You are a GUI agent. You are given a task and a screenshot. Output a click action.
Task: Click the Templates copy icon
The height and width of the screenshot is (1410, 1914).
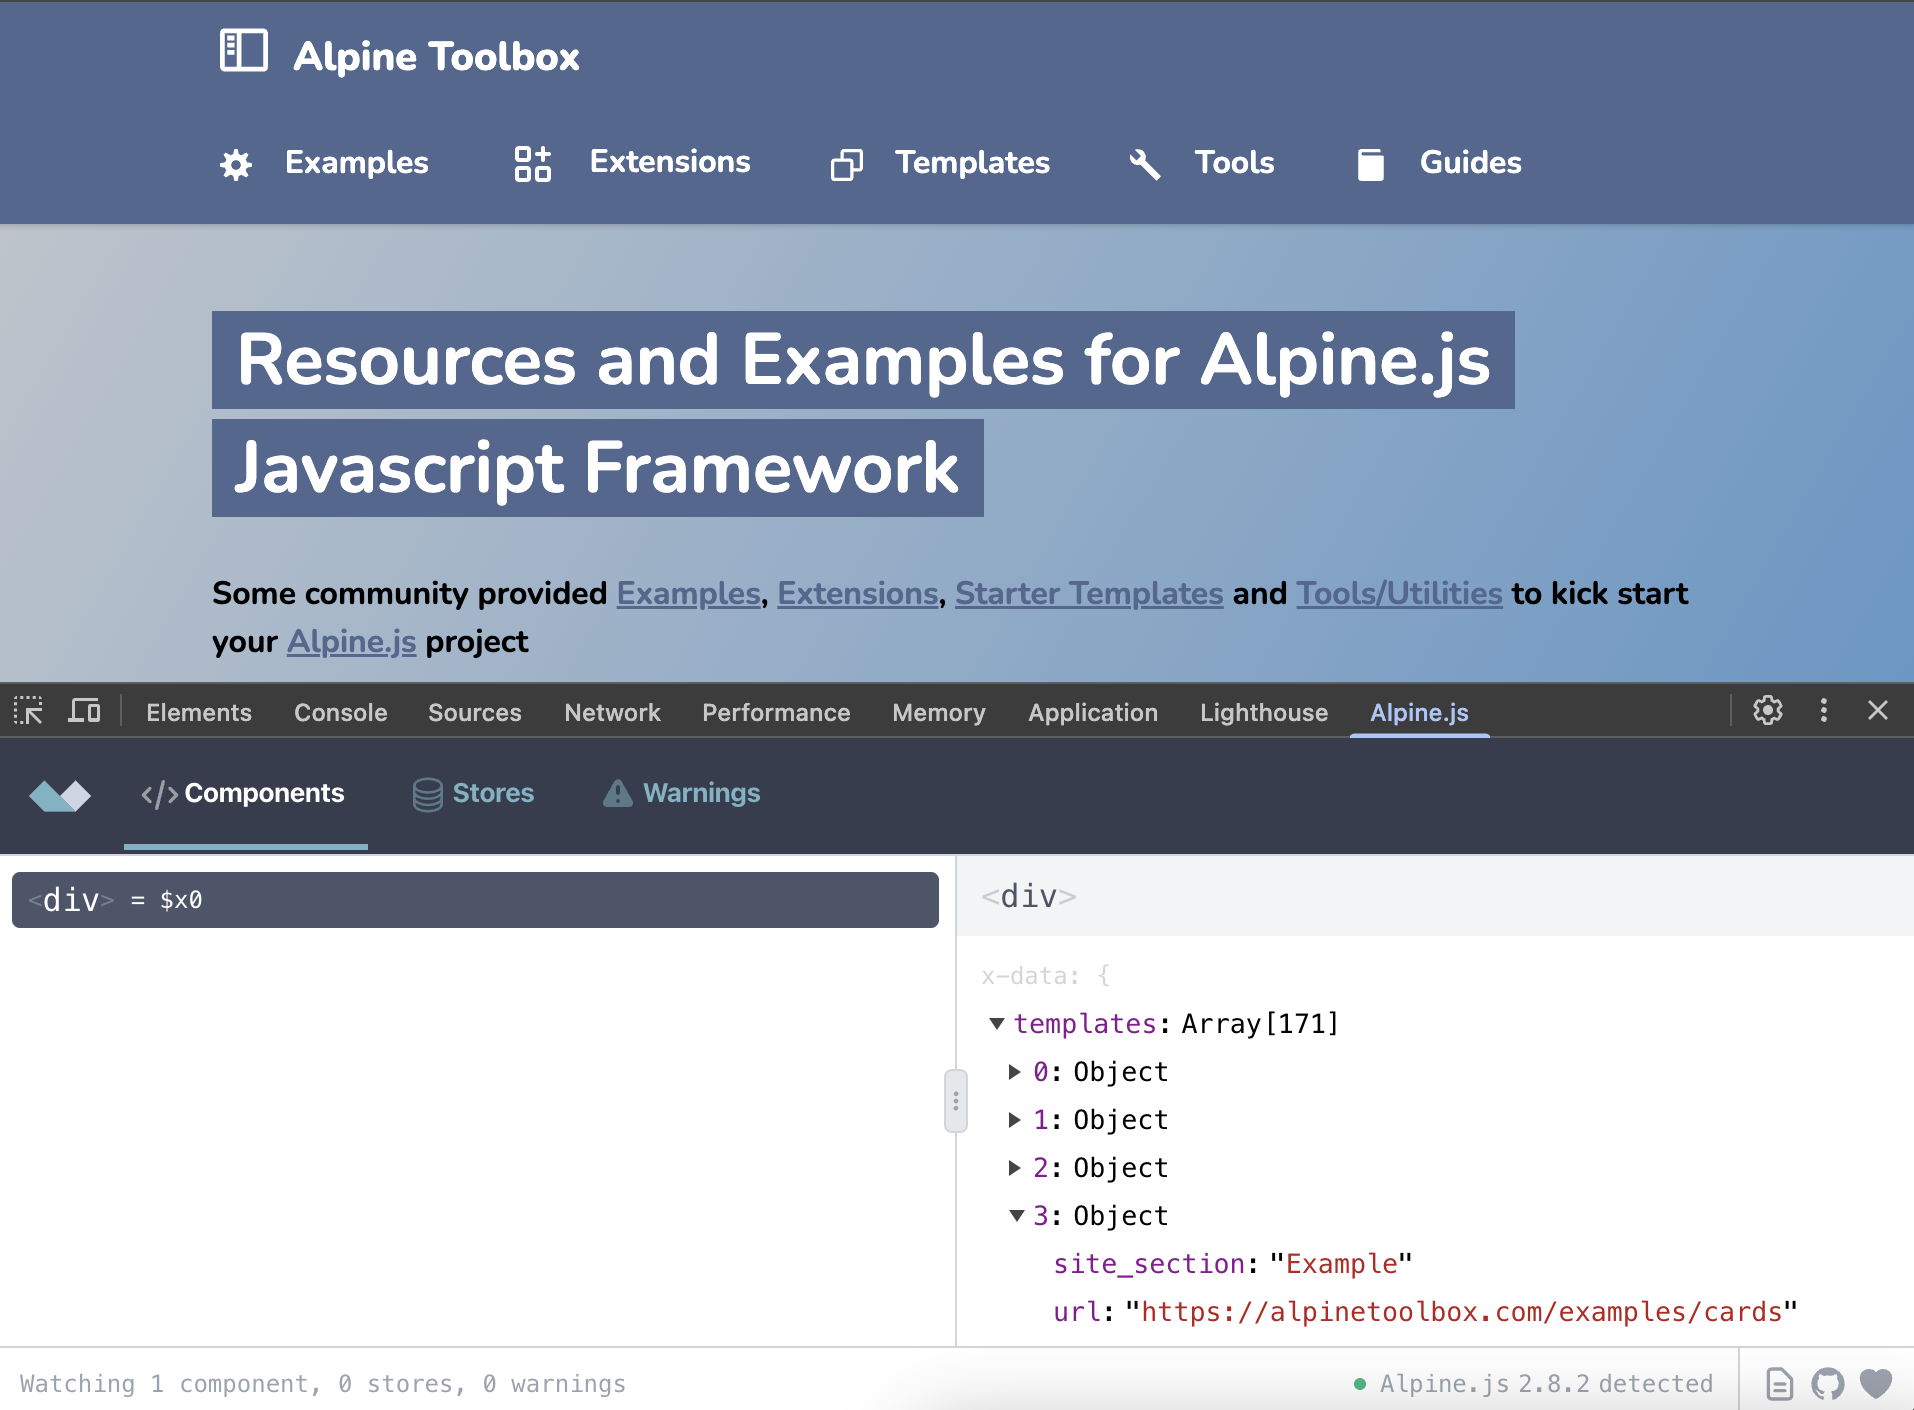click(847, 164)
